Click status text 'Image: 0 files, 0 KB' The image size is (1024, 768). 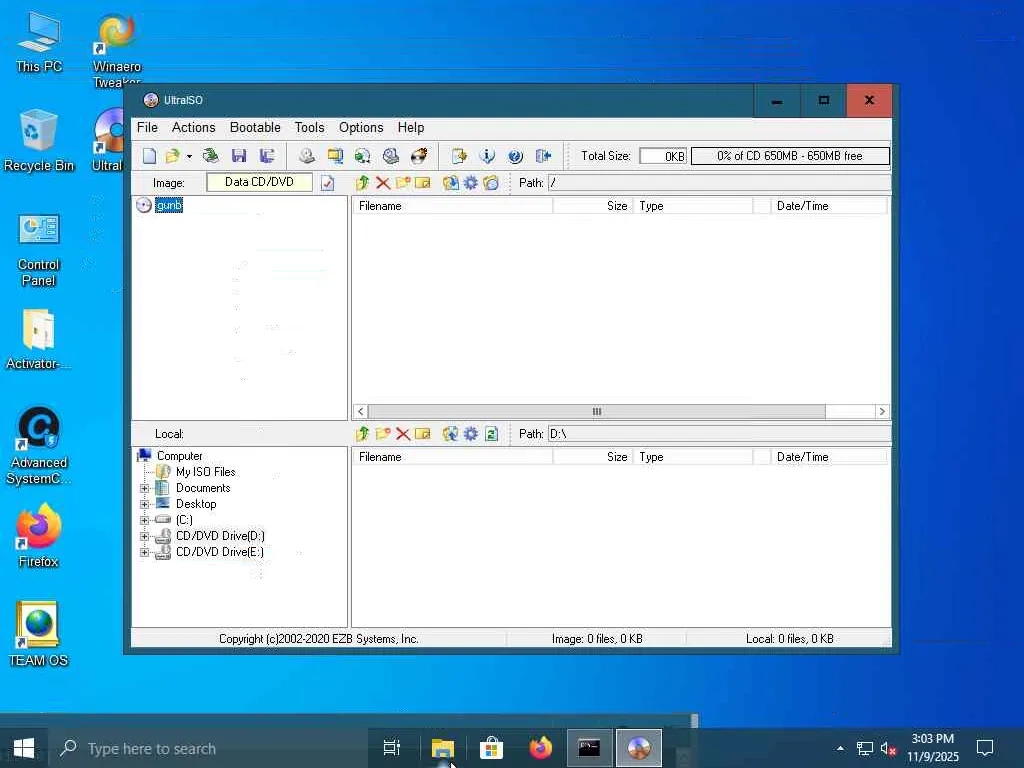597,639
